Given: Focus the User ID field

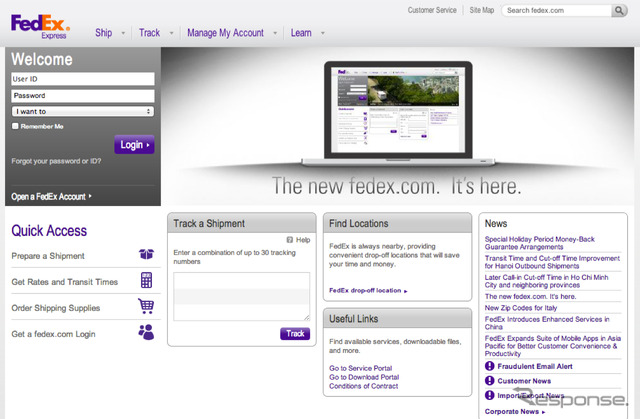Looking at the screenshot, I should (x=83, y=79).
